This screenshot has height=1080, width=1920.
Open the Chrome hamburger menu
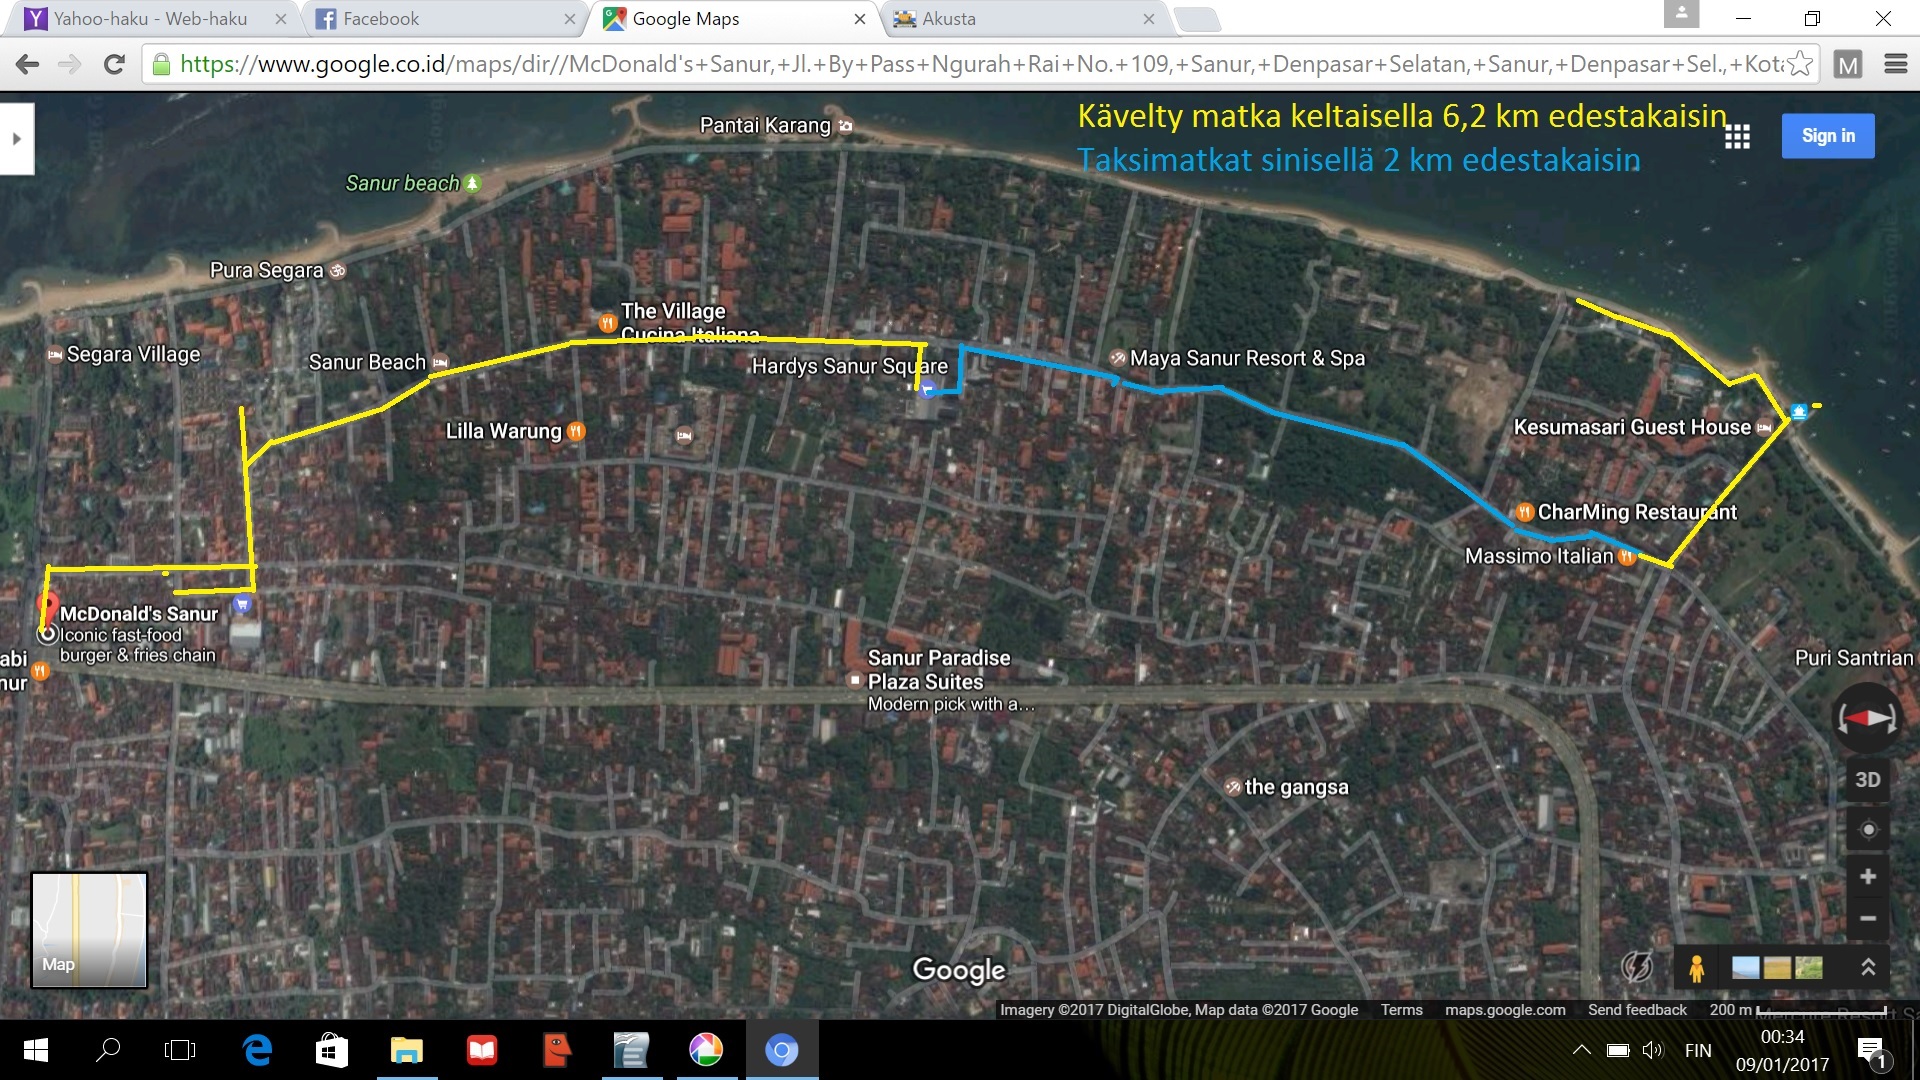coord(1895,64)
